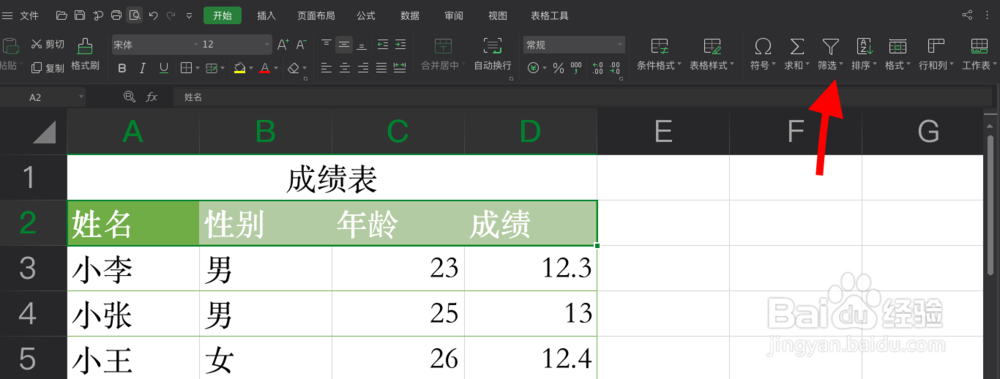
Task: Open the insert function fx button
Action: [152, 97]
